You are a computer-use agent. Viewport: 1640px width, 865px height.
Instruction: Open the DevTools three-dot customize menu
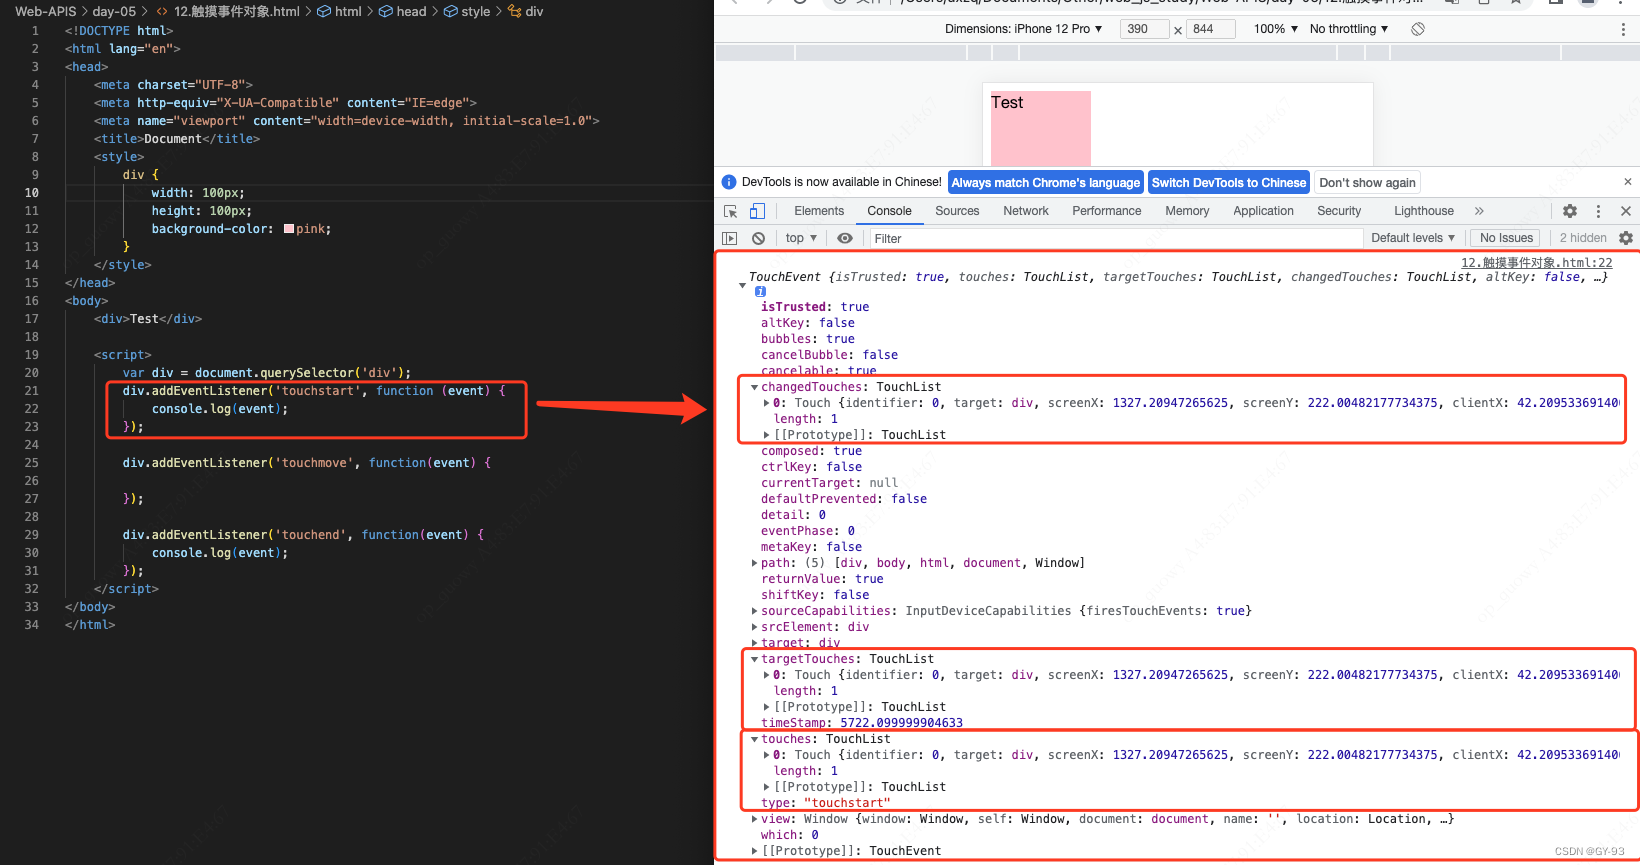coord(1598,211)
